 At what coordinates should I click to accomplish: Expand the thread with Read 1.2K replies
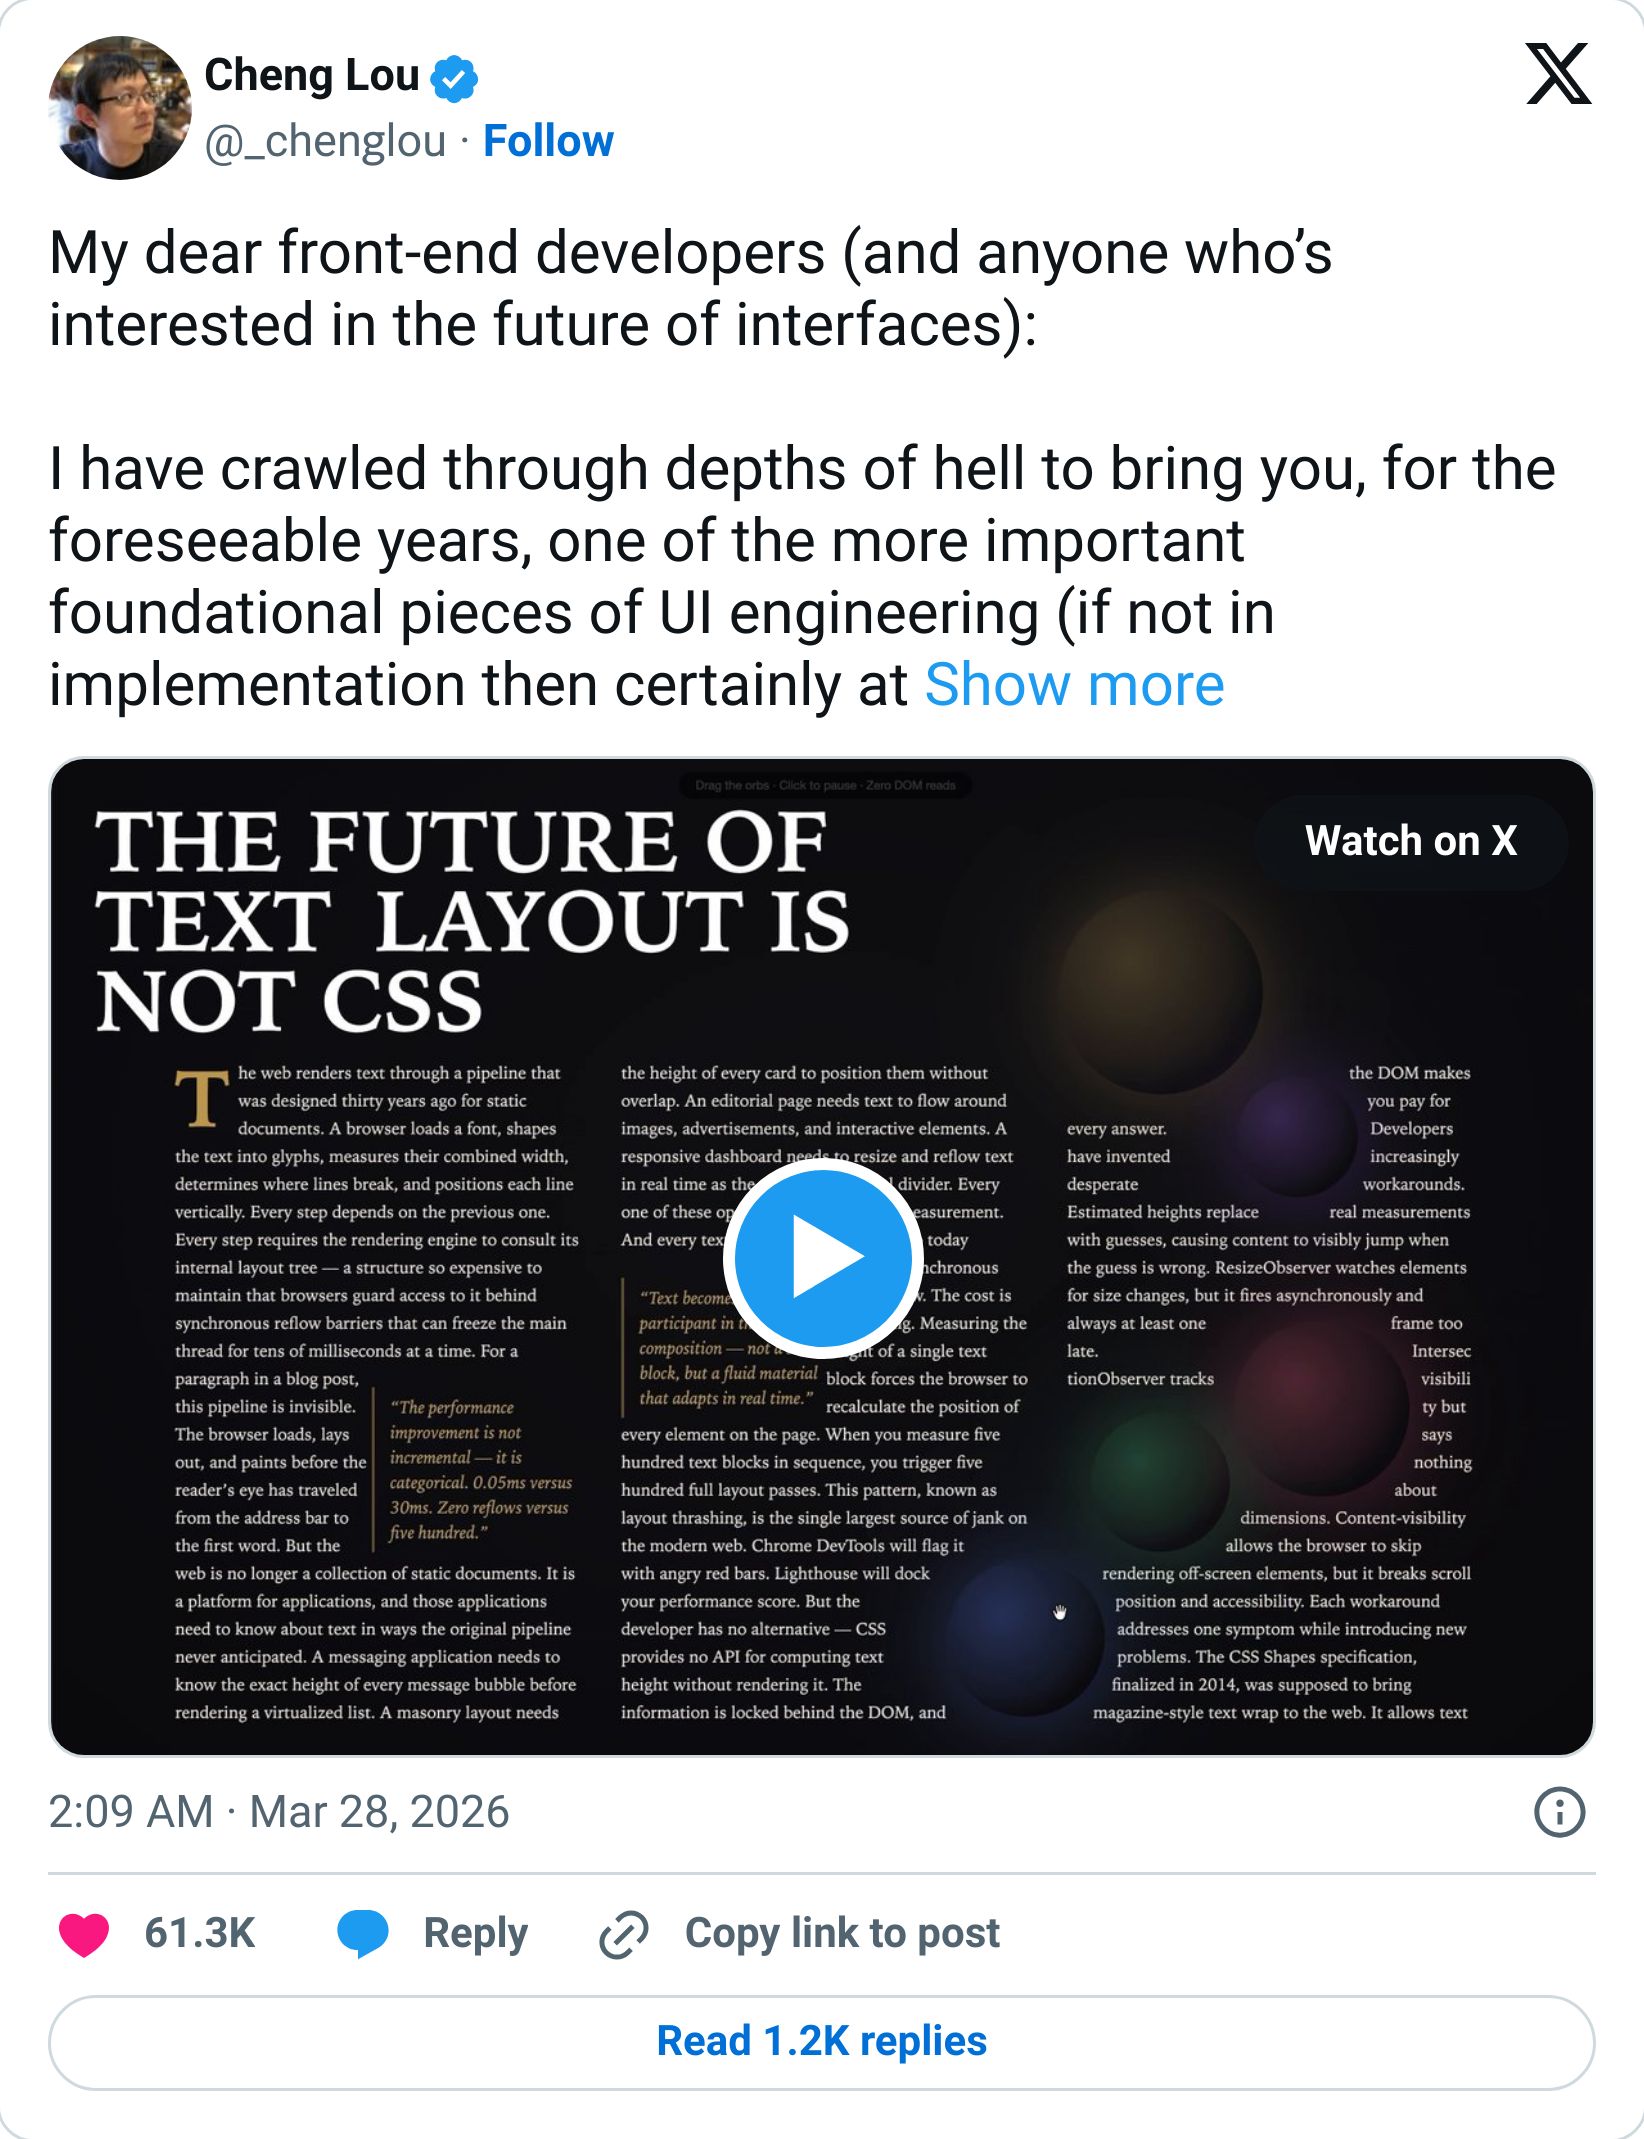click(821, 2039)
